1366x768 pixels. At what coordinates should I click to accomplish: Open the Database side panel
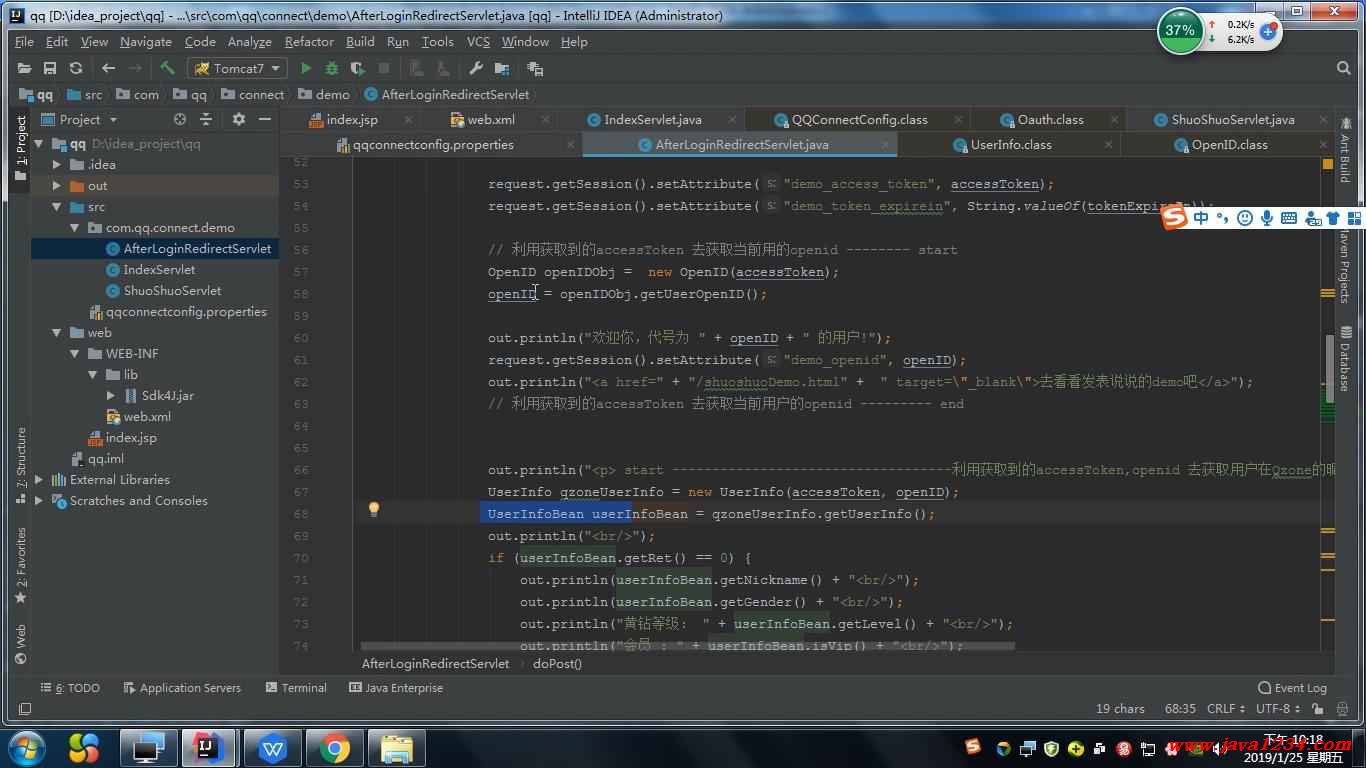1345,359
